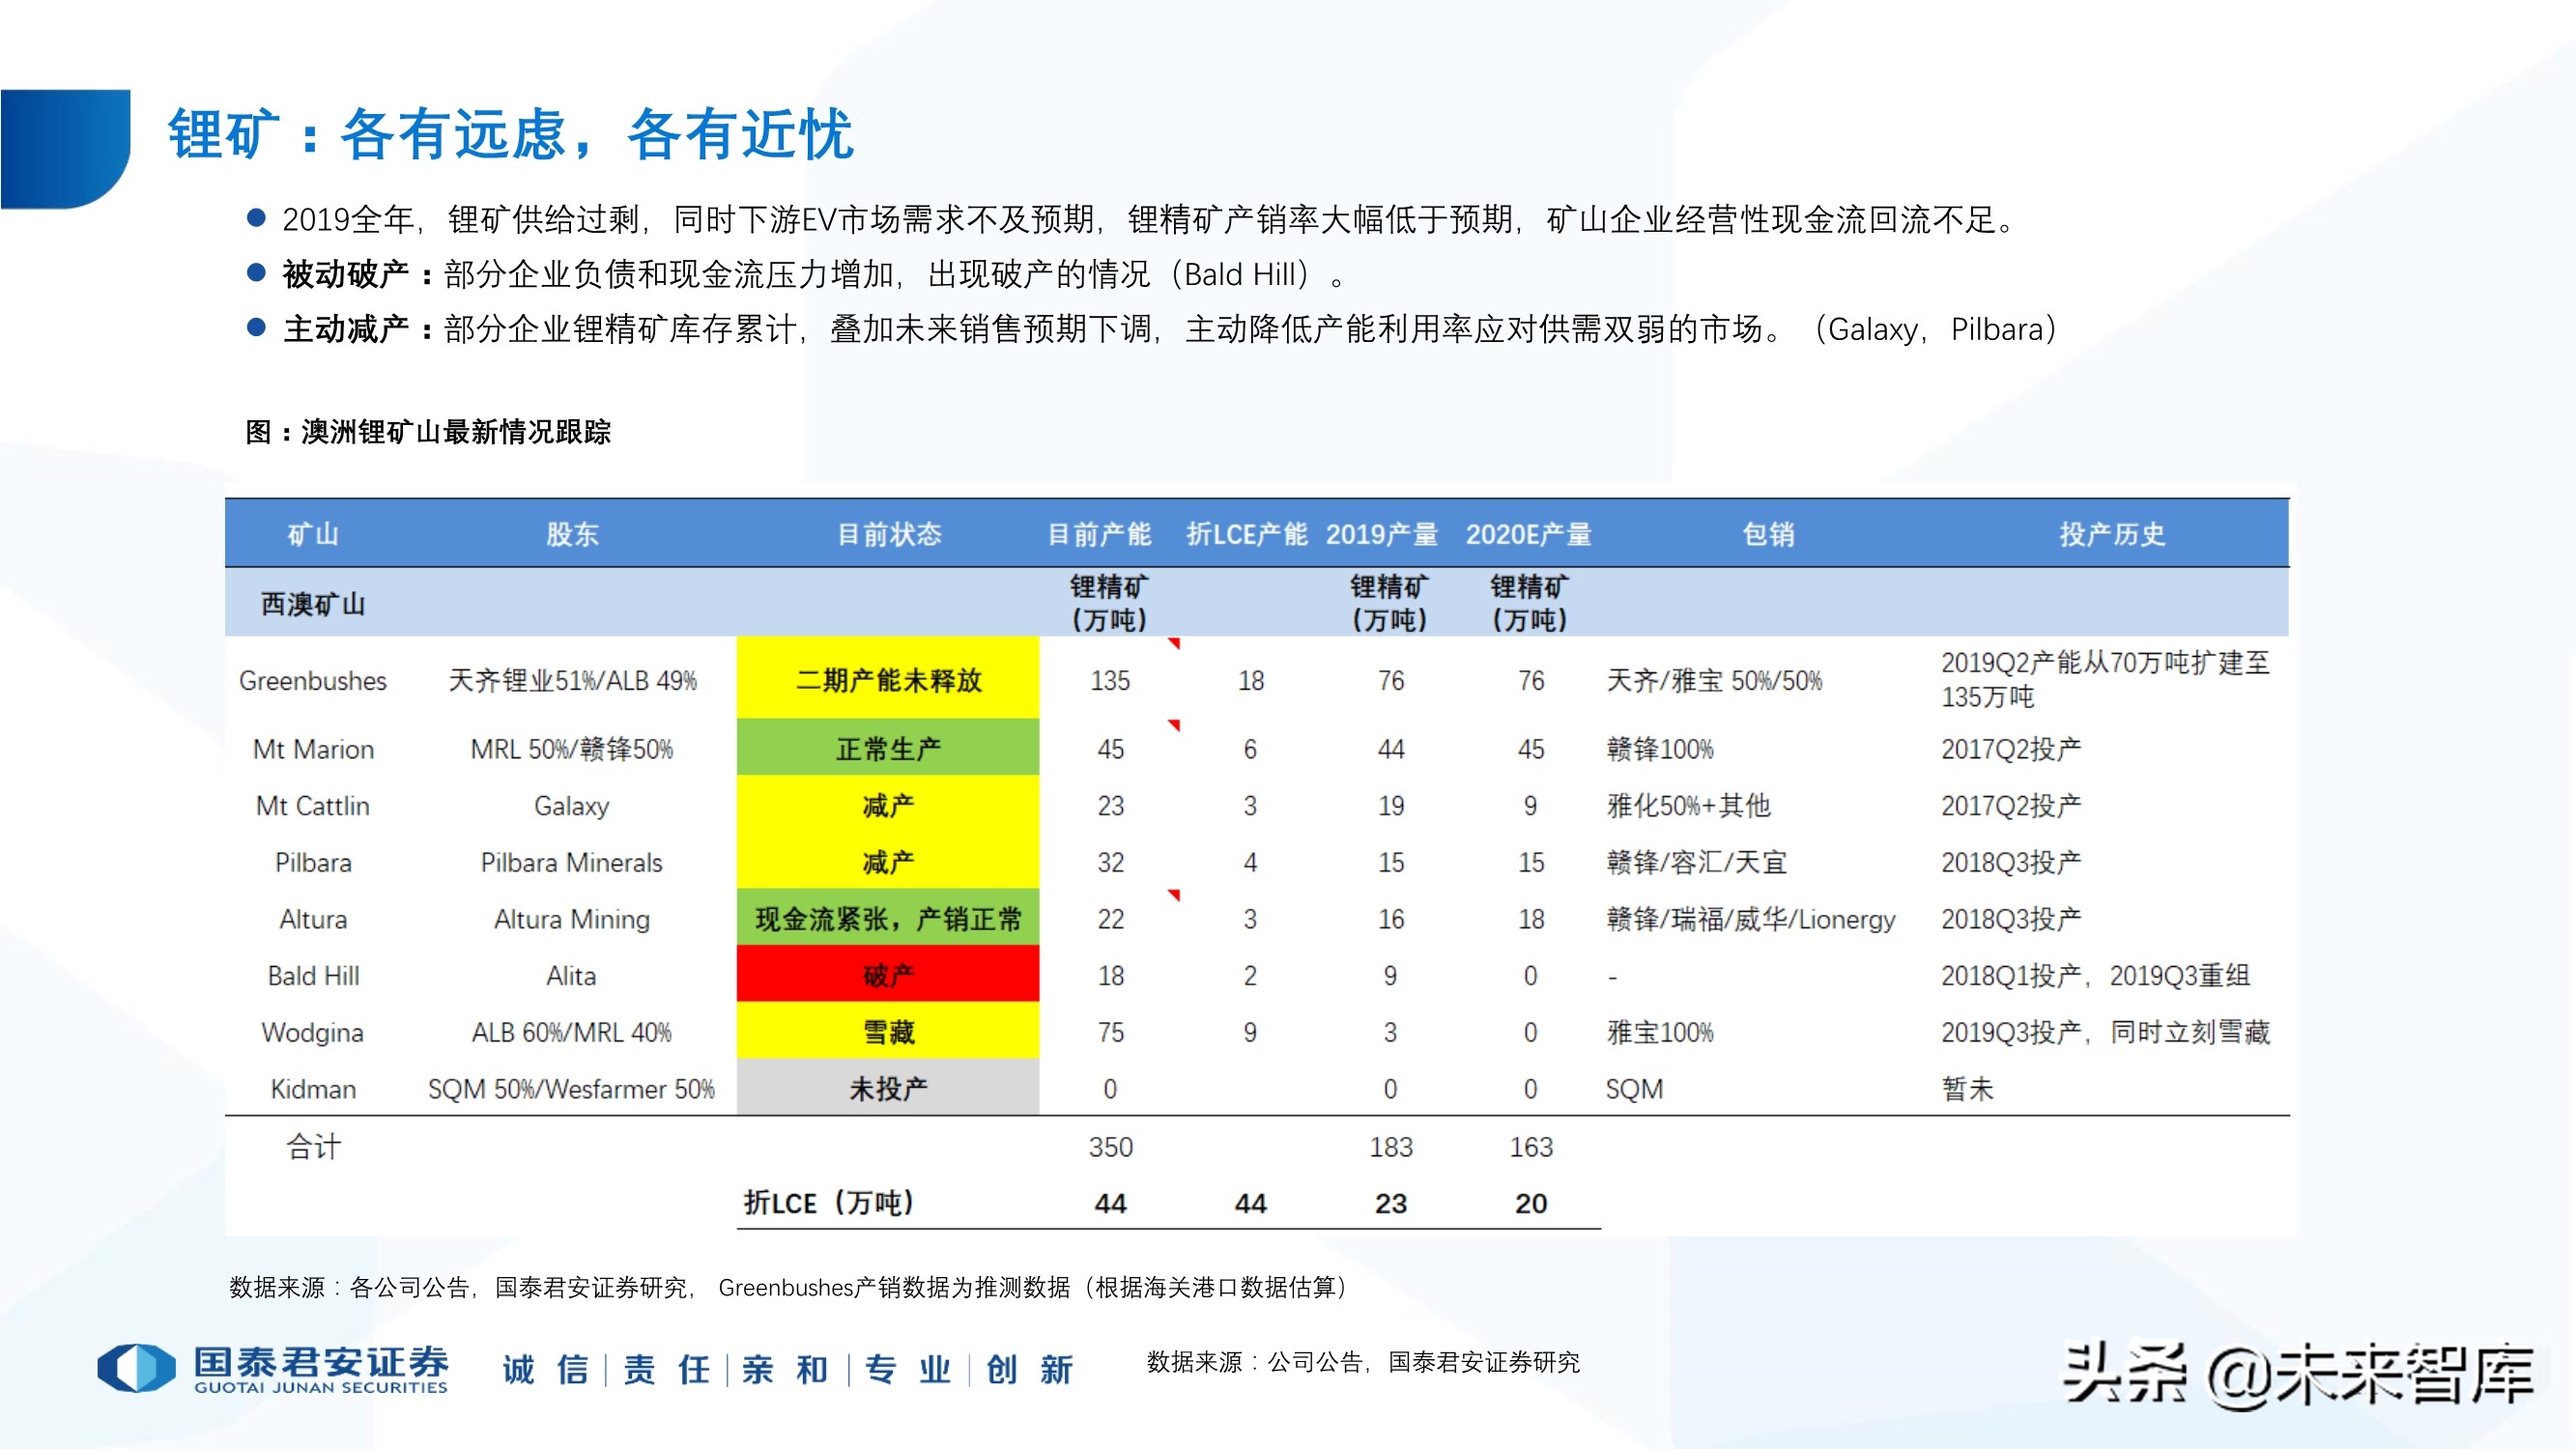The image size is (2576, 1449).
Task: Click shareholder cell 天齐锂业51%/ALB 49%
Action: click(572, 681)
